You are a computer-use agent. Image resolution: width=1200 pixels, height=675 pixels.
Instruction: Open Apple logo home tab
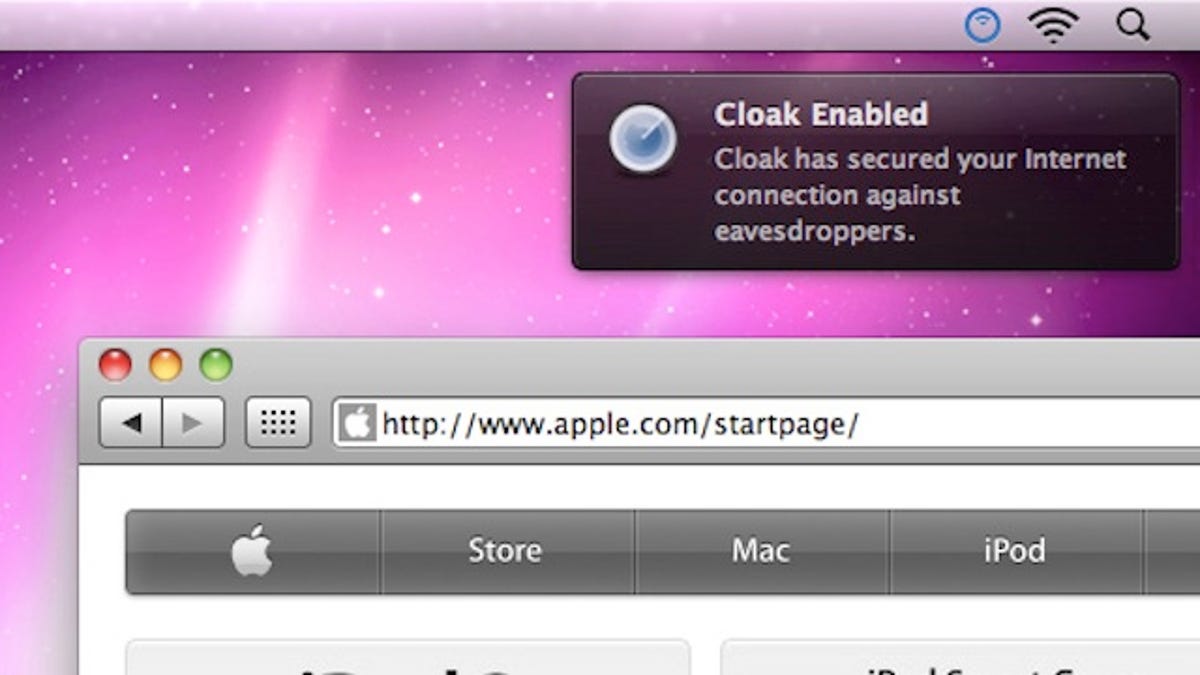click(253, 551)
